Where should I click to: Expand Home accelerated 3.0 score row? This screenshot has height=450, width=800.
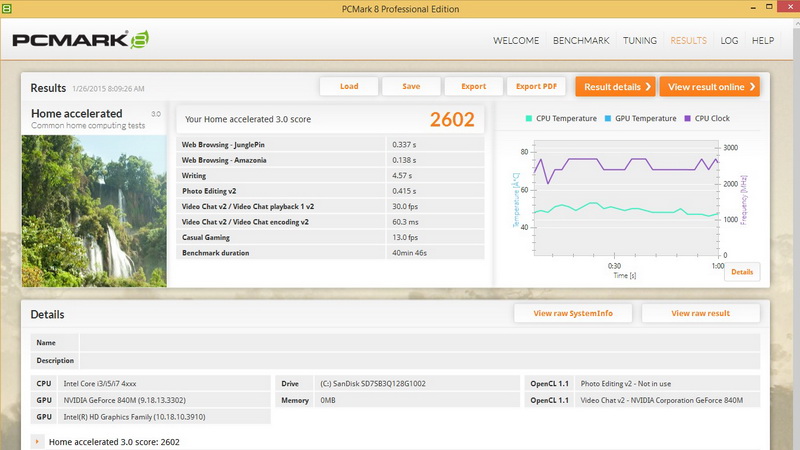point(37,441)
